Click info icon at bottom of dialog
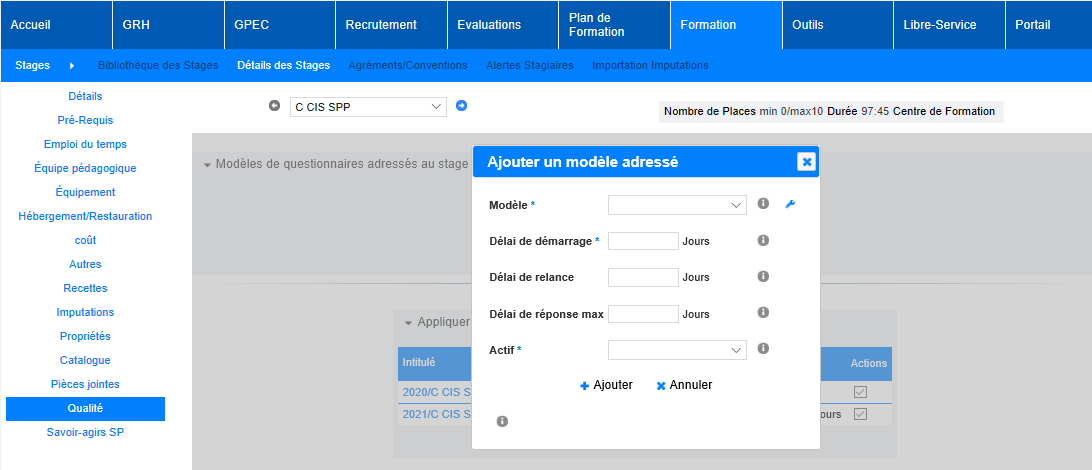The height and width of the screenshot is (470, 1092). click(x=502, y=421)
